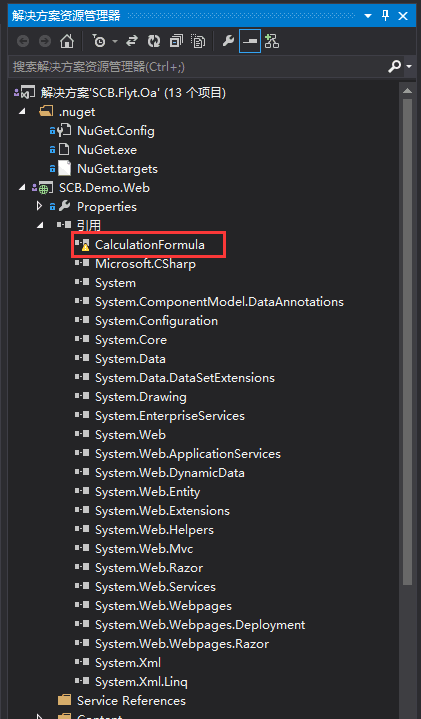Select System.Web.Helpers reference

(x=155, y=530)
